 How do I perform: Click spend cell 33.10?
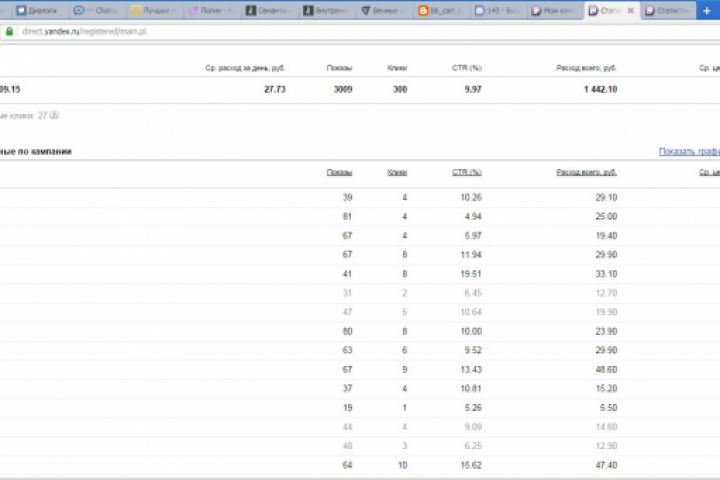606,274
